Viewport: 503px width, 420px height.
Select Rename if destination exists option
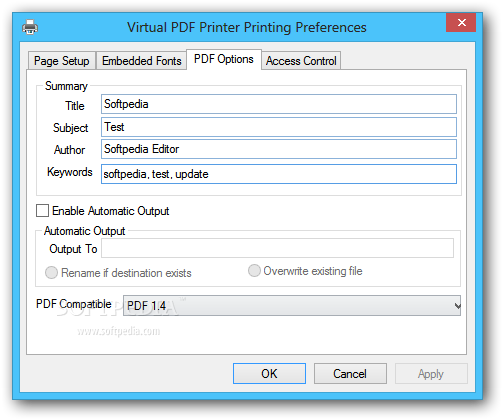tap(51, 273)
